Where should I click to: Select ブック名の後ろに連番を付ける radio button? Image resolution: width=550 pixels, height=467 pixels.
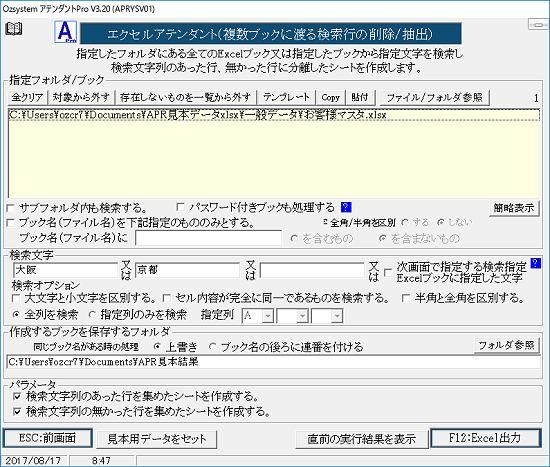(x=212, y=347)
